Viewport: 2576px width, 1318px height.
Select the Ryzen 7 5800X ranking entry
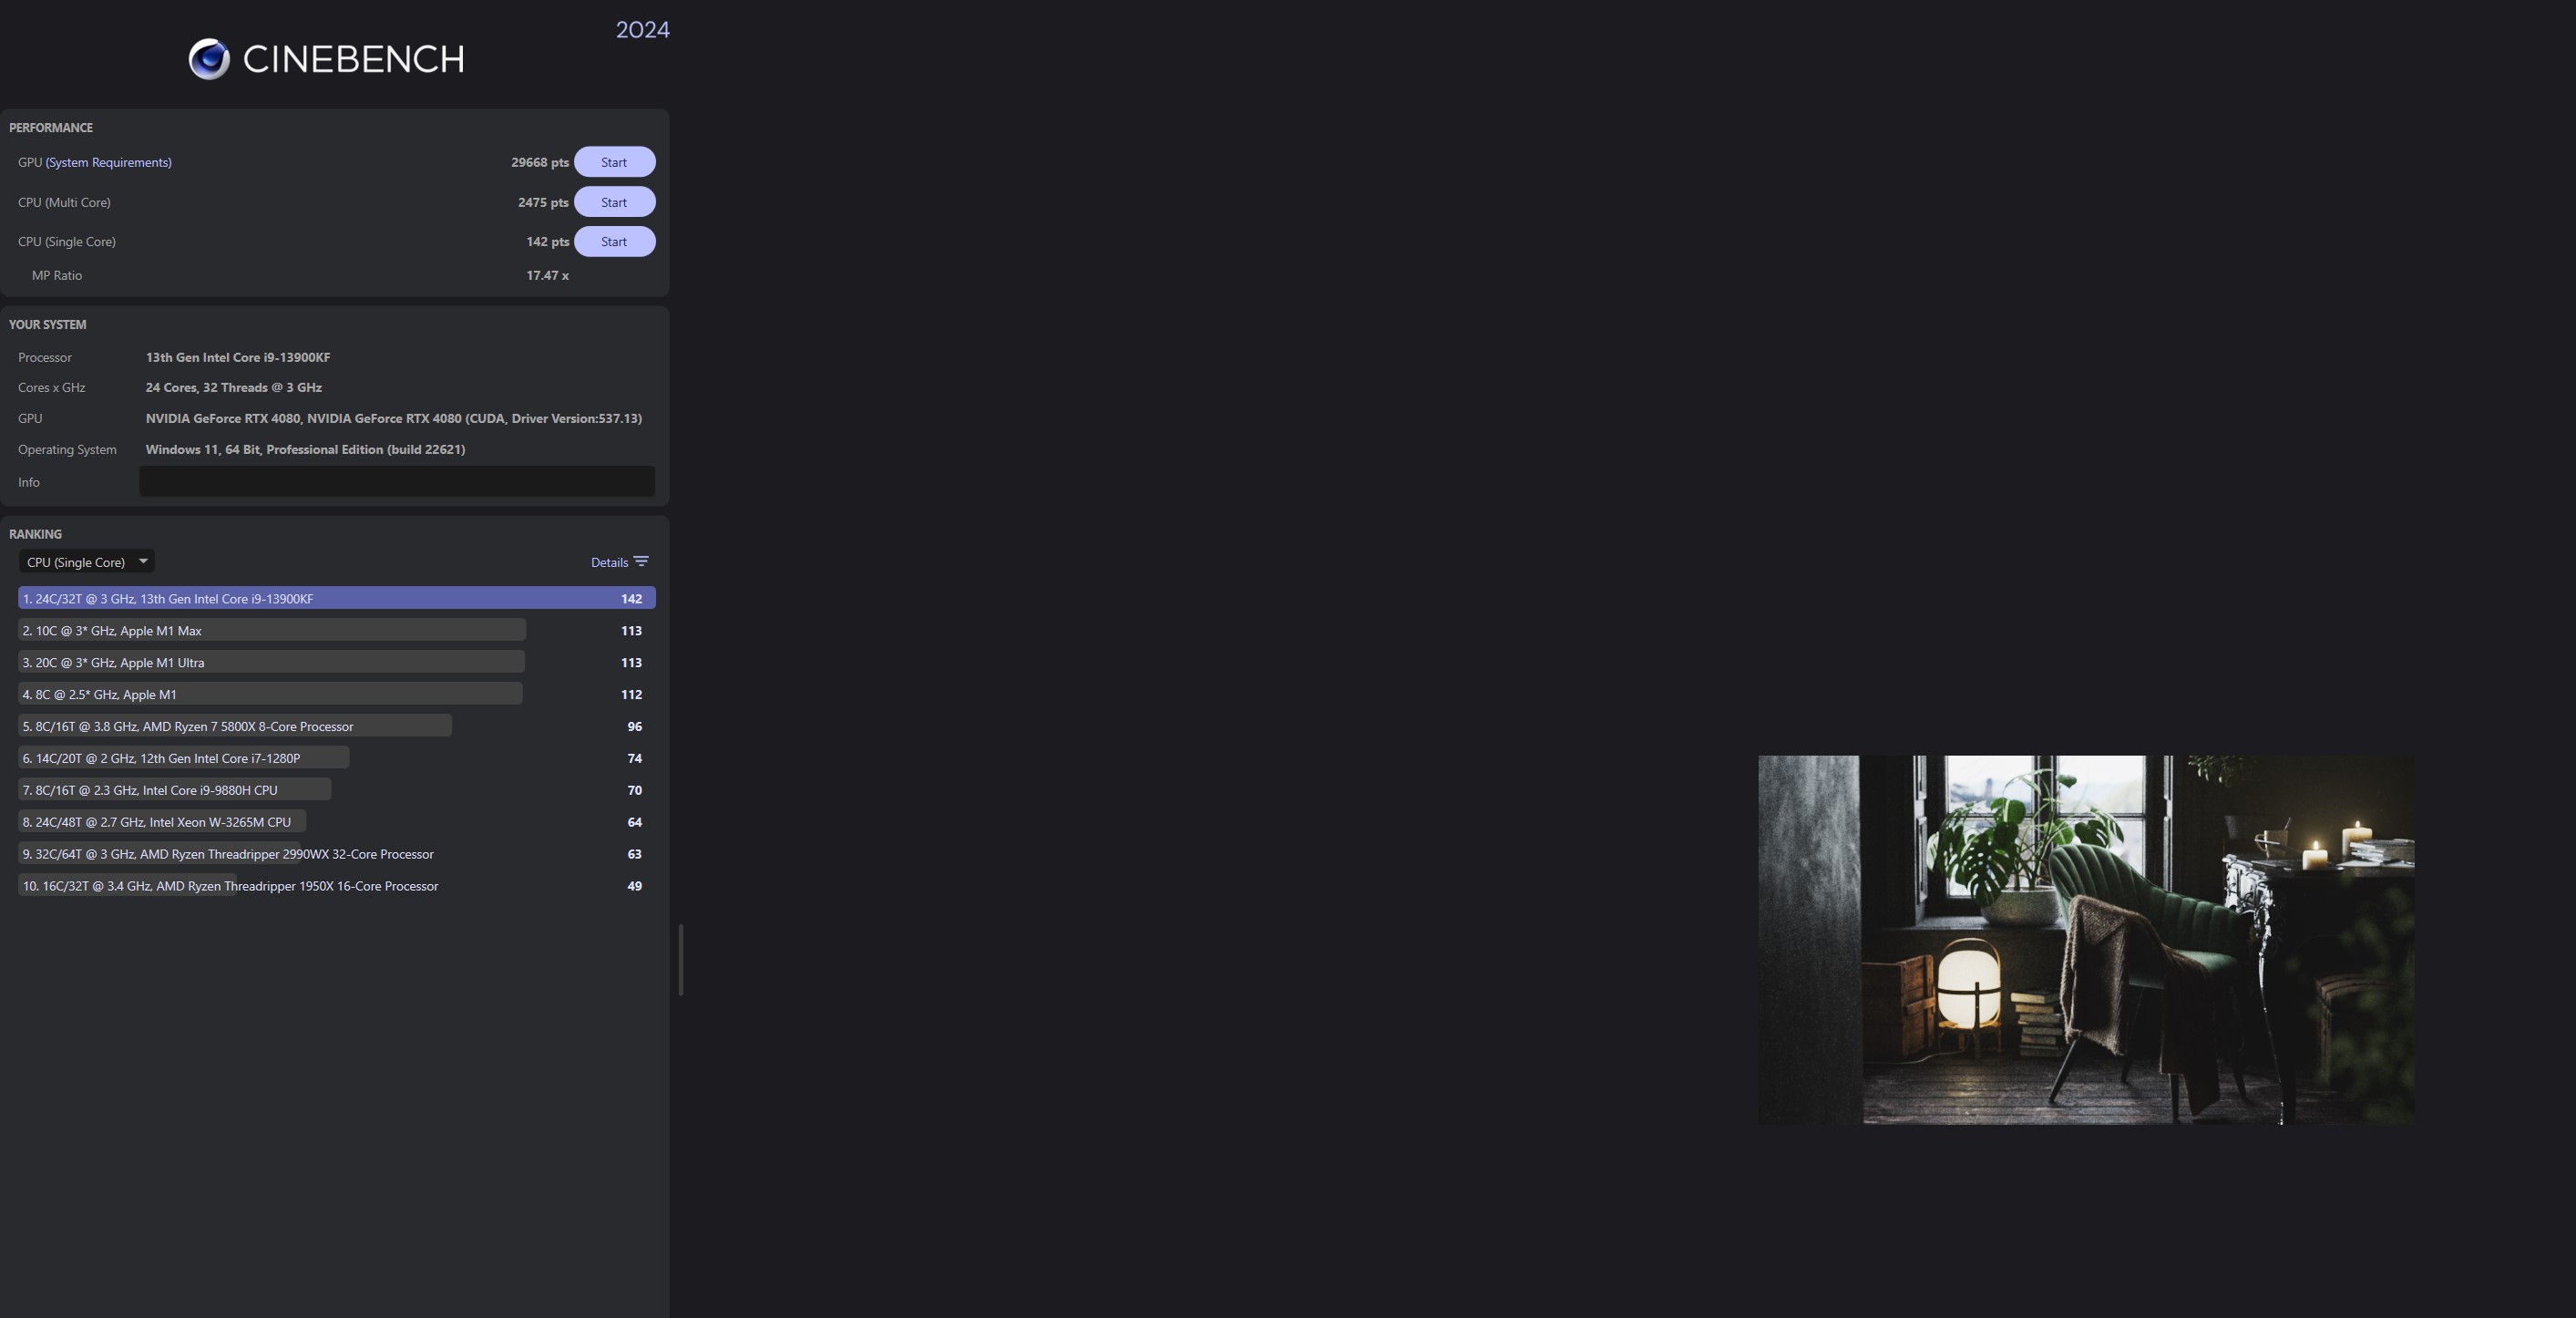(x=235, y=726)
